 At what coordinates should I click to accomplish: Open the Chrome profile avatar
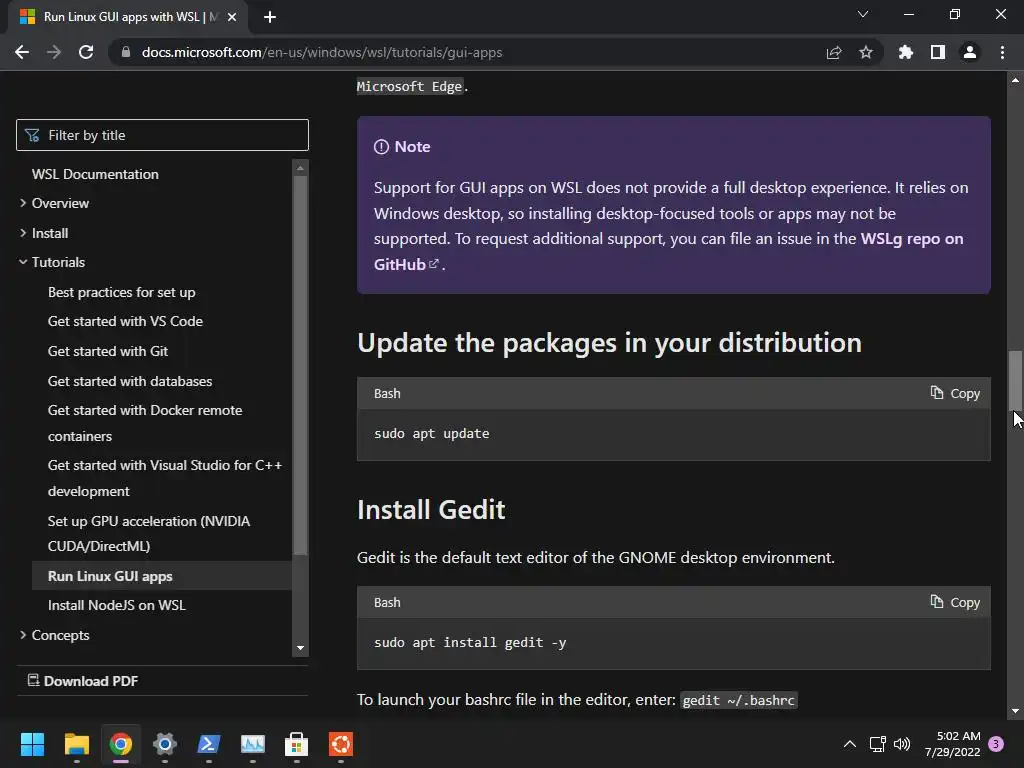[970, 52]
